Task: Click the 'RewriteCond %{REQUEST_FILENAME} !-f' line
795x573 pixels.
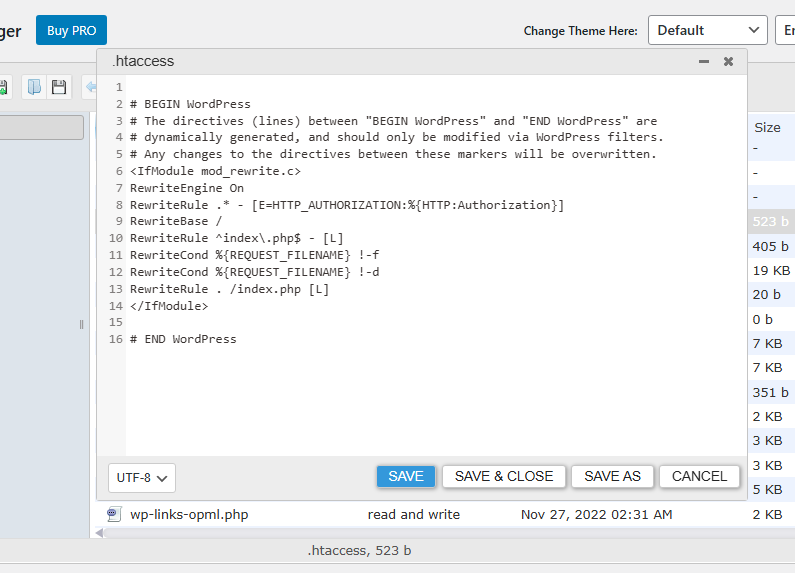Action: tap(255, 255)
